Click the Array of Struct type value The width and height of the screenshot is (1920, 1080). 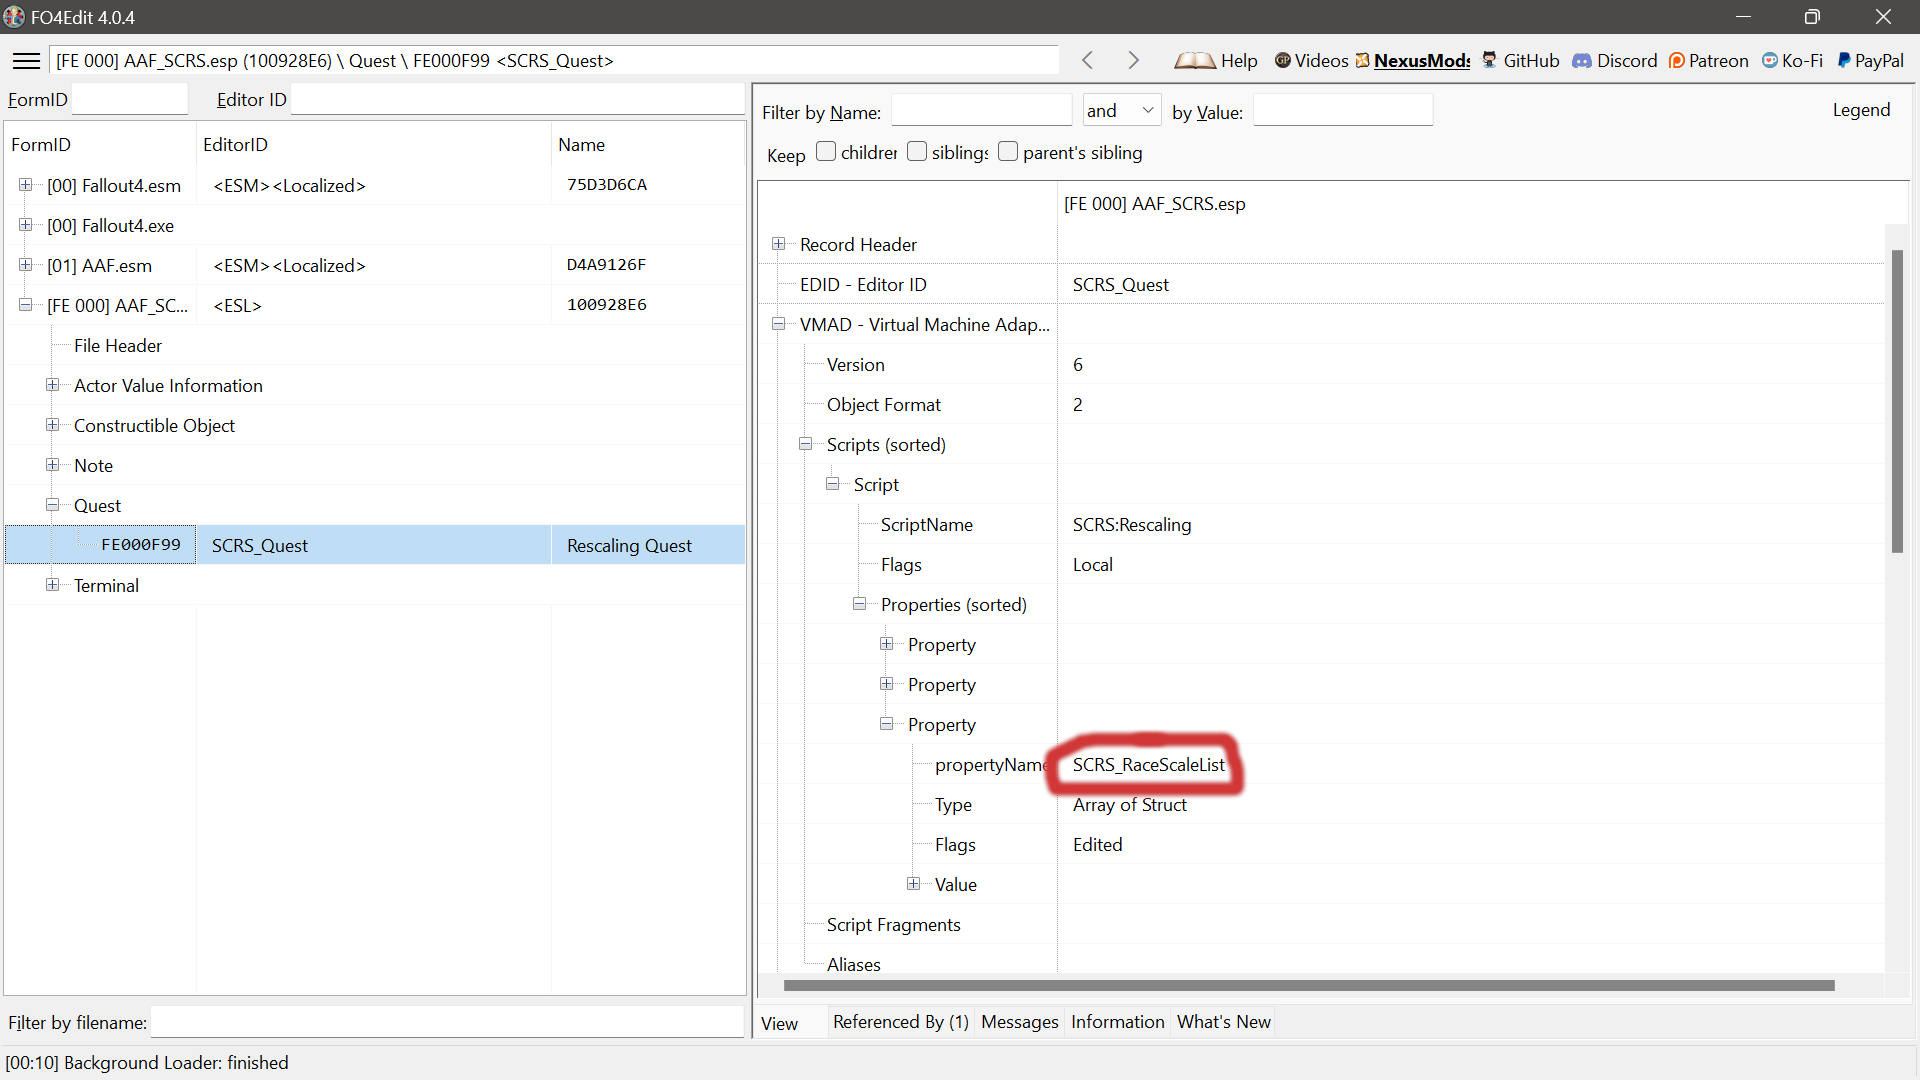click(x=1130, y=805)
